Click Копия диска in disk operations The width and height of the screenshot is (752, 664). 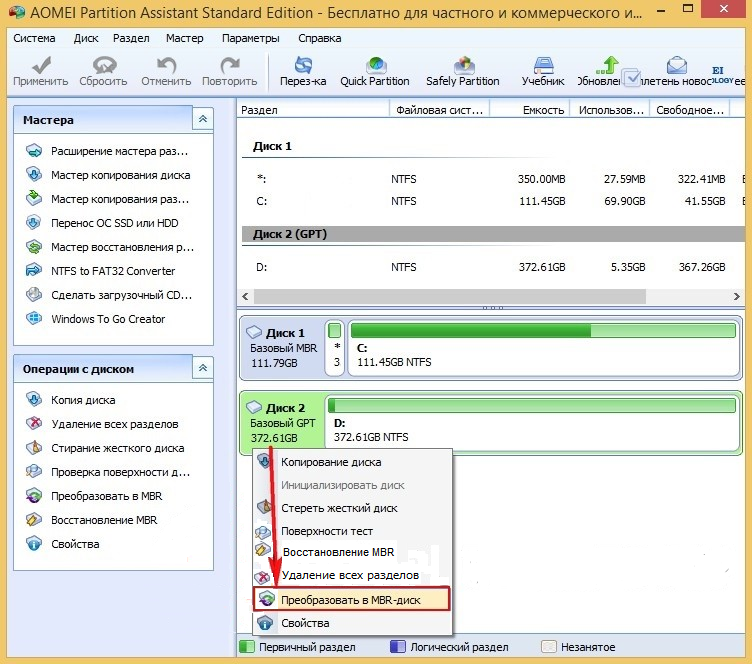click(x=70, y=400)
